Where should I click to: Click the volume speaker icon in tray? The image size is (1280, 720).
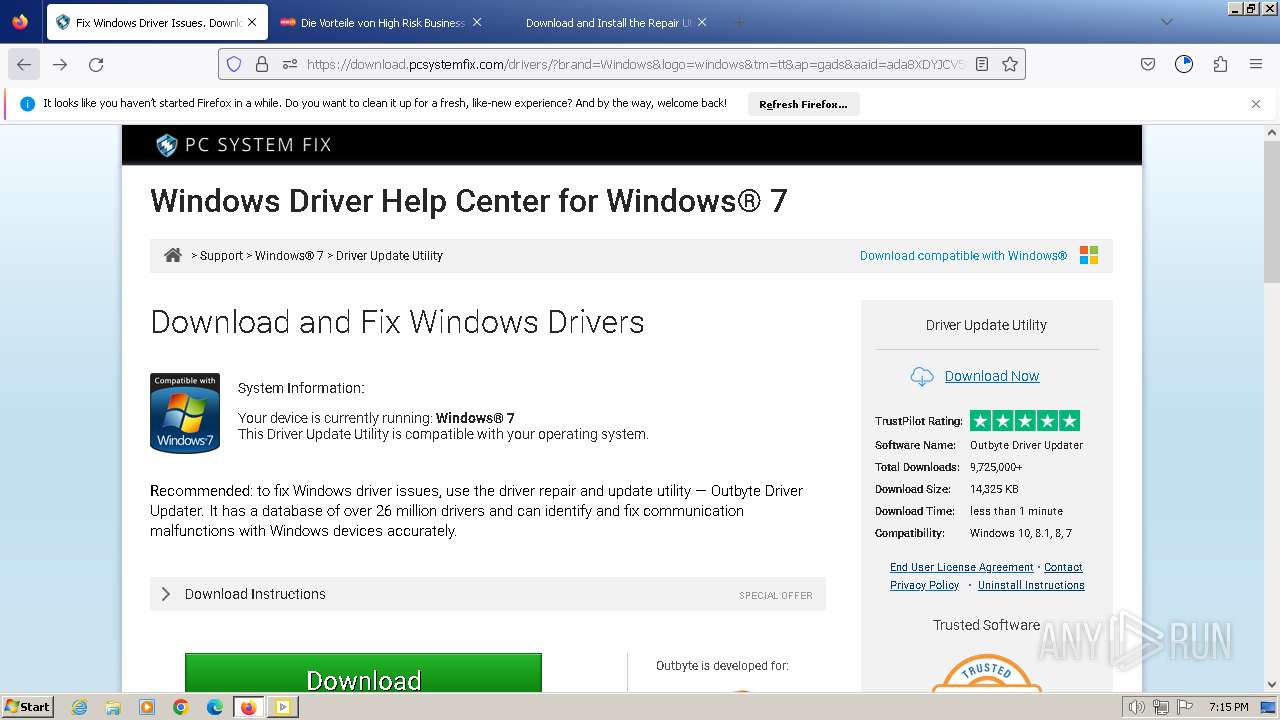click(1137, 707)
